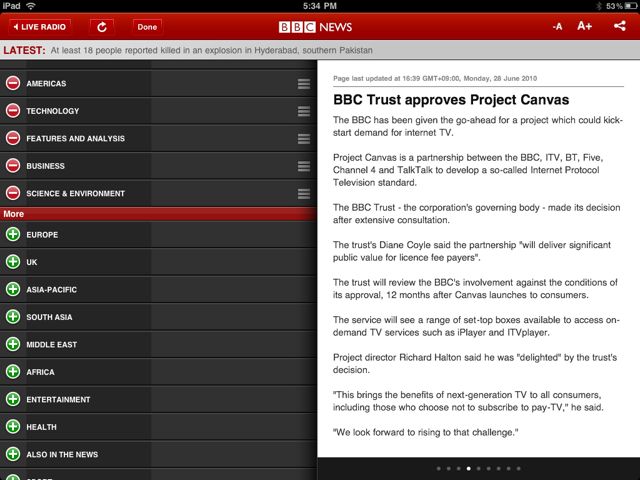Add the Africa section with its plus icon
The image size is (640, 480).
(13, 371)
